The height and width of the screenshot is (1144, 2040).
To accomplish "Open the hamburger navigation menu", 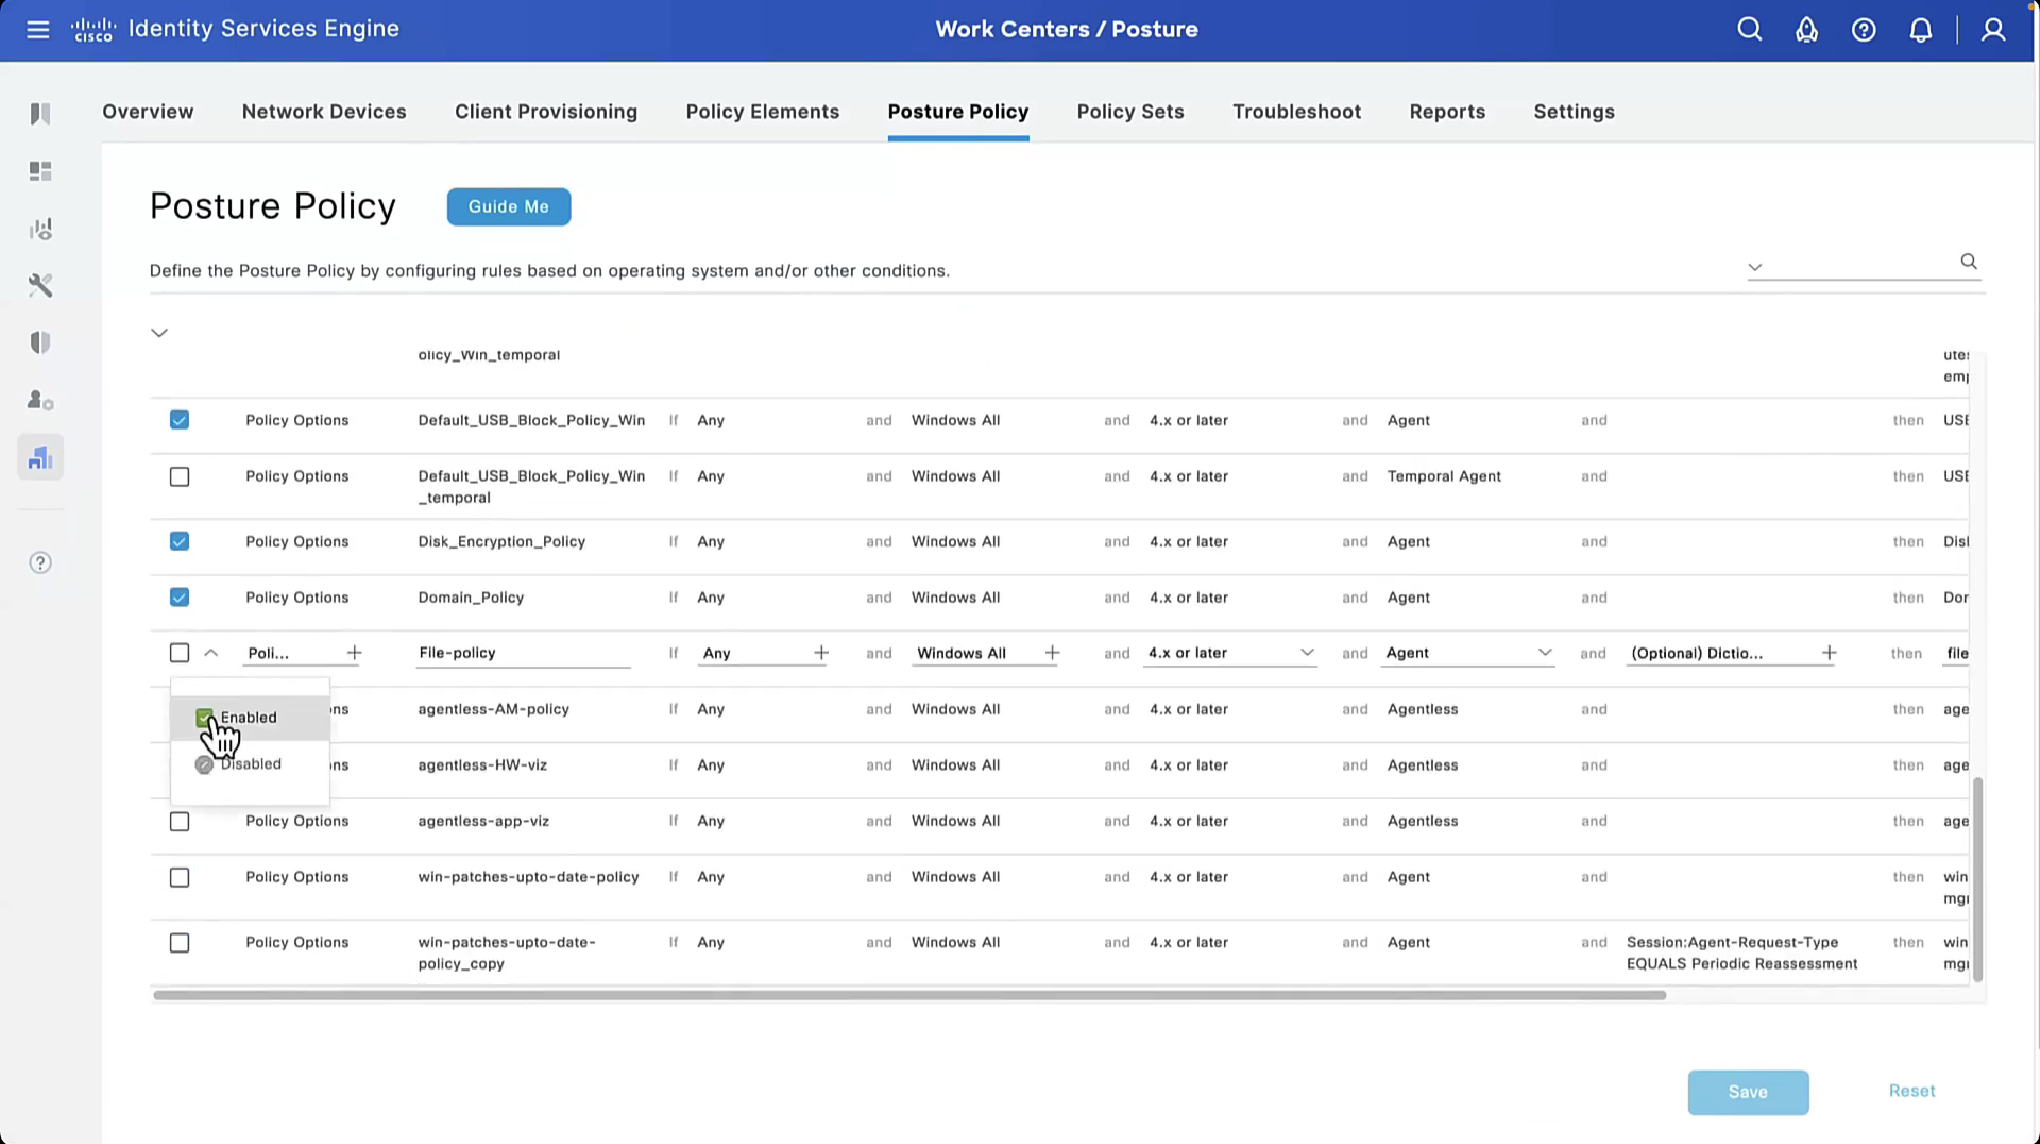I will pos(38,29).
